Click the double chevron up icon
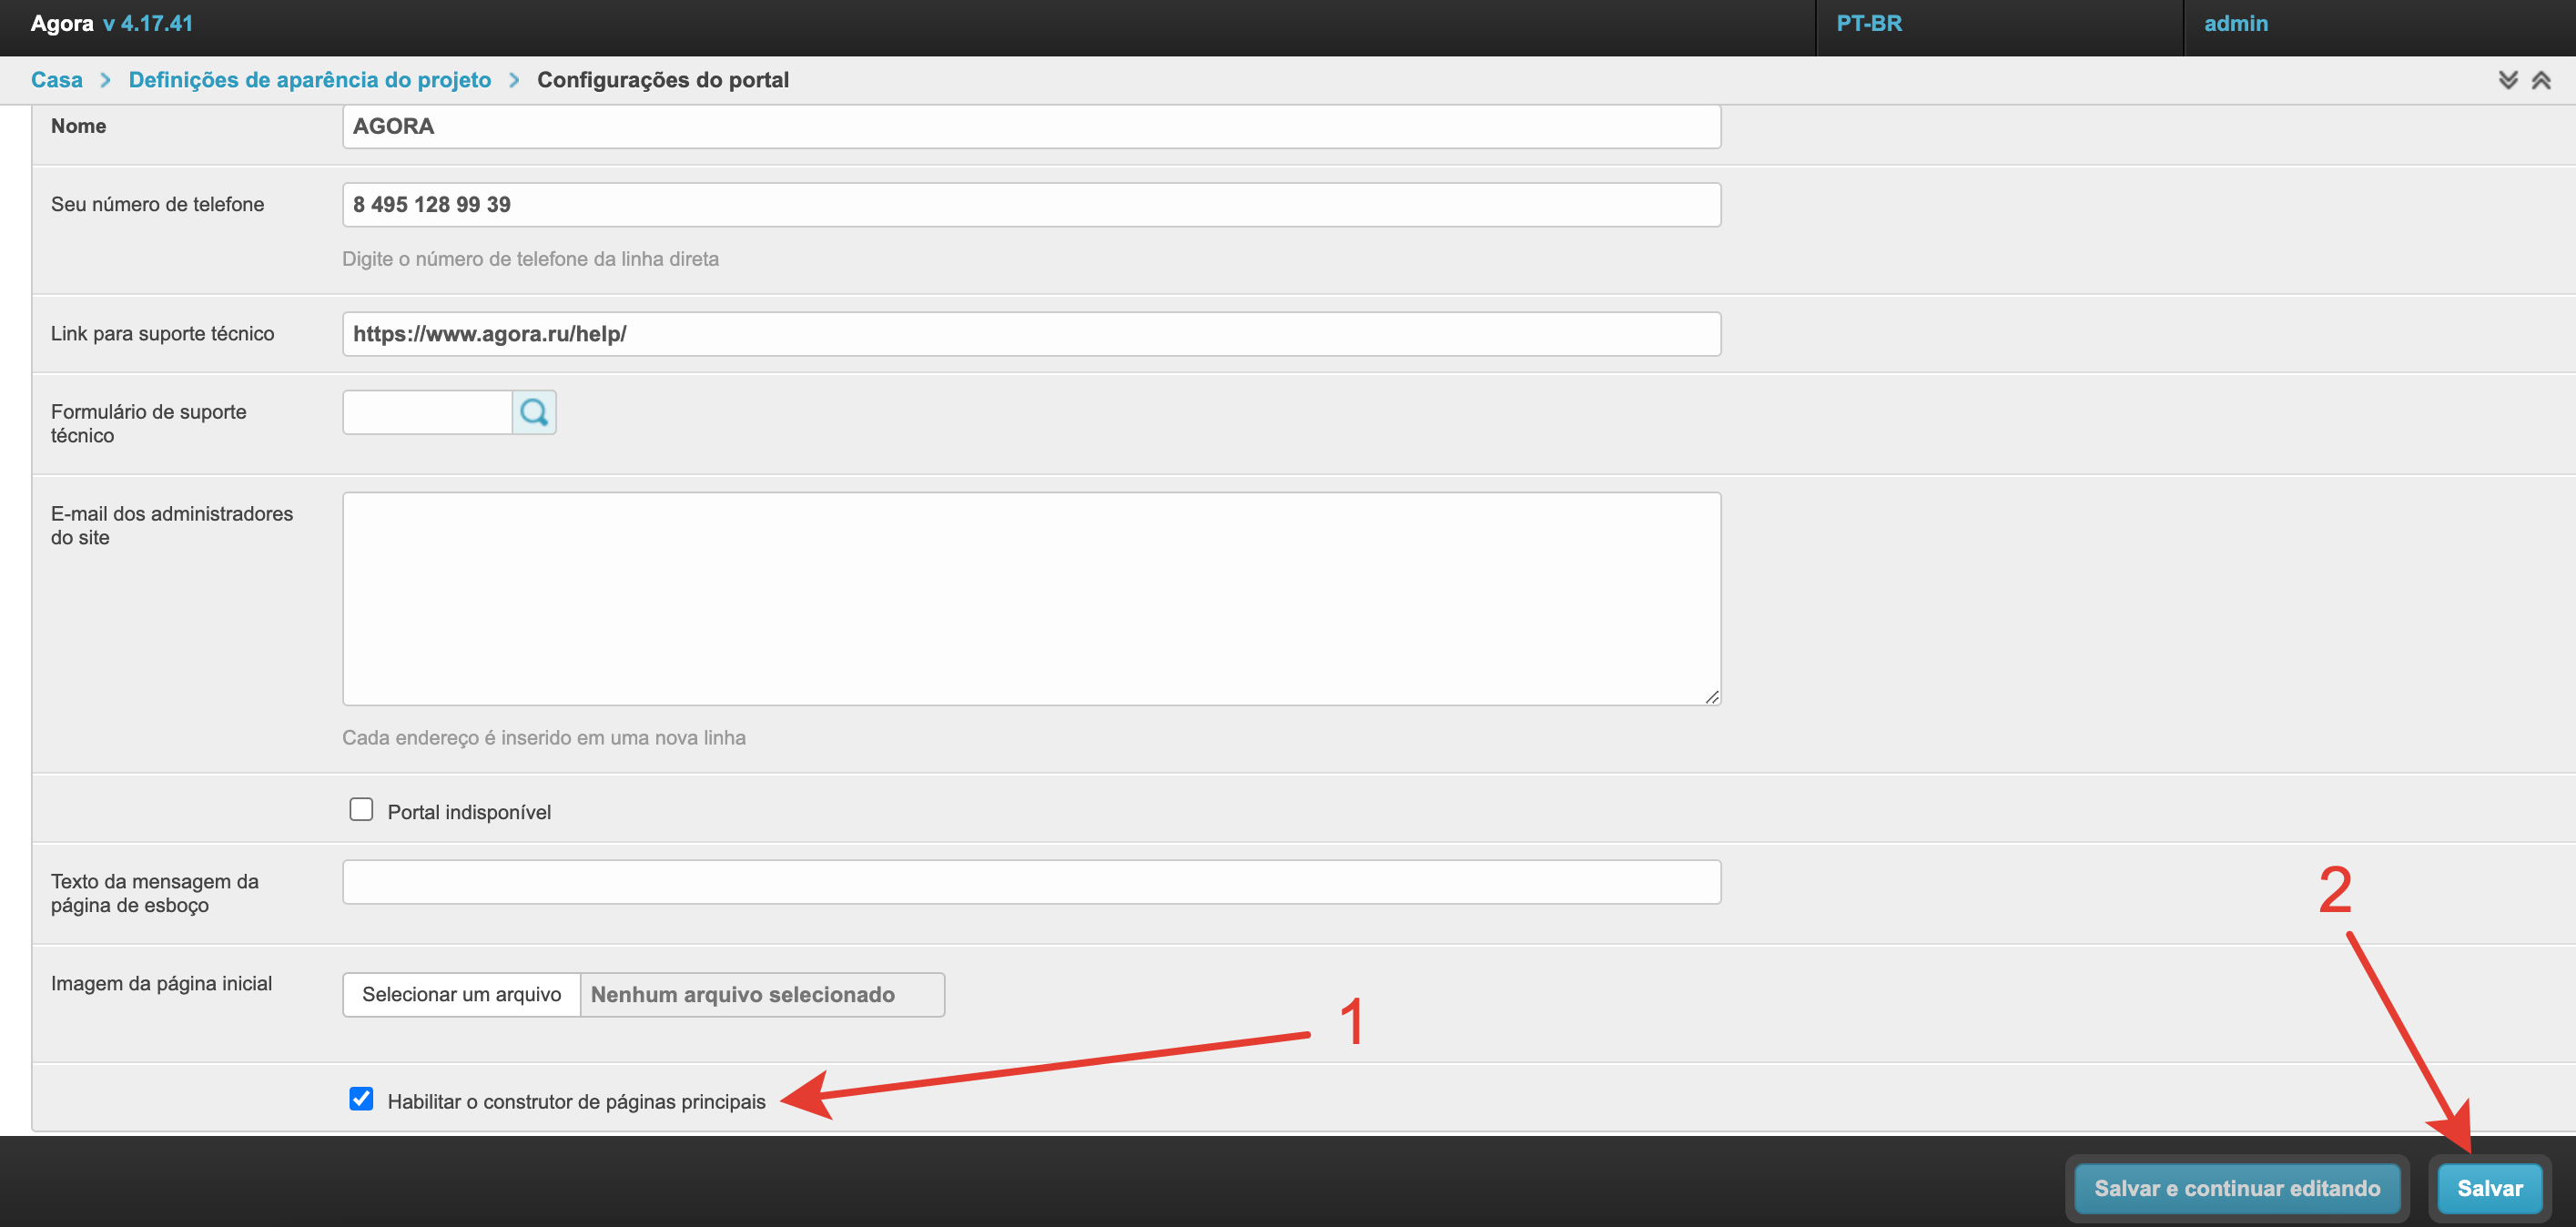 point(2540,80)
